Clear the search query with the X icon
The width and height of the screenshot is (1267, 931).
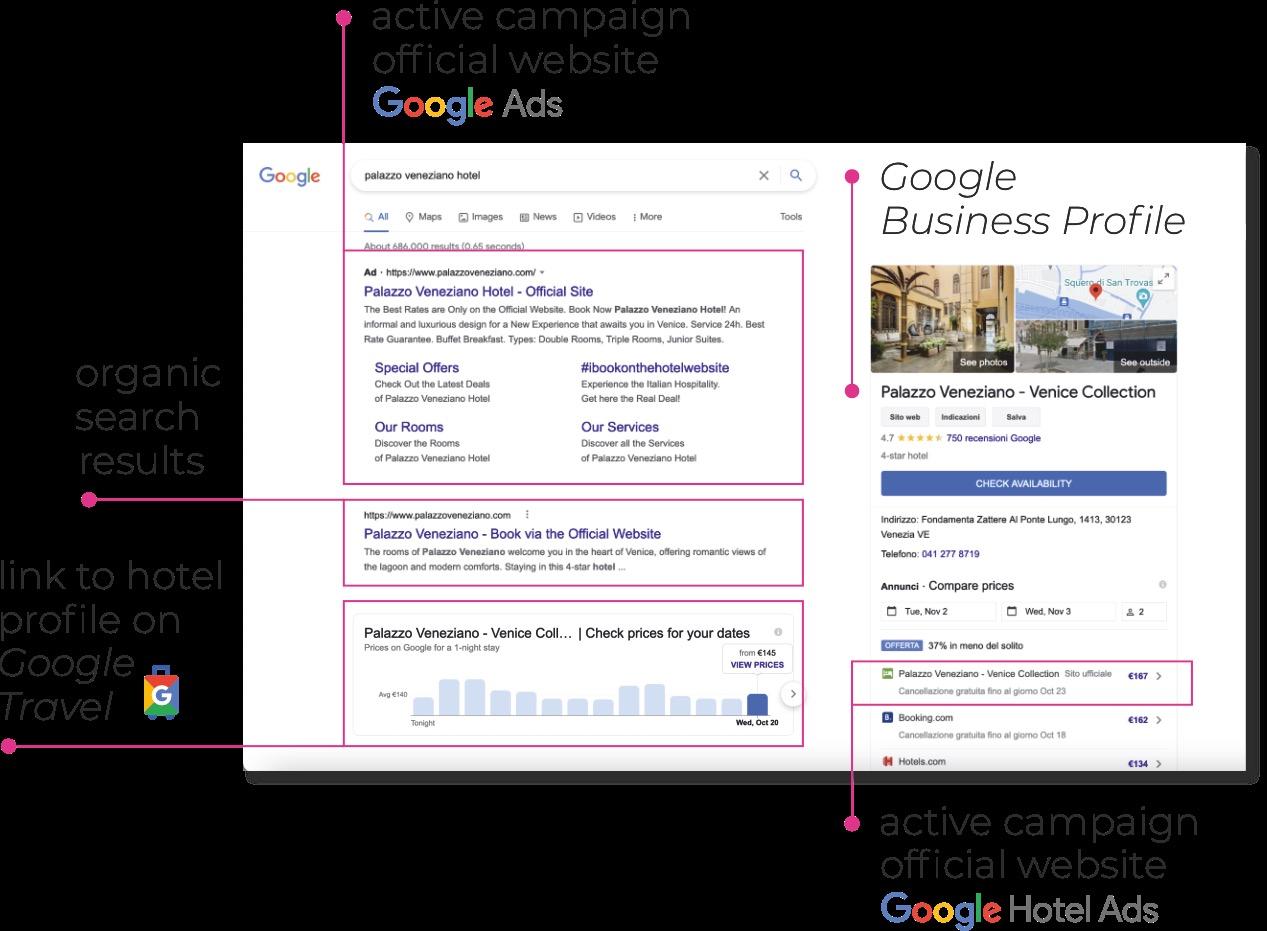tap(764, 176)
